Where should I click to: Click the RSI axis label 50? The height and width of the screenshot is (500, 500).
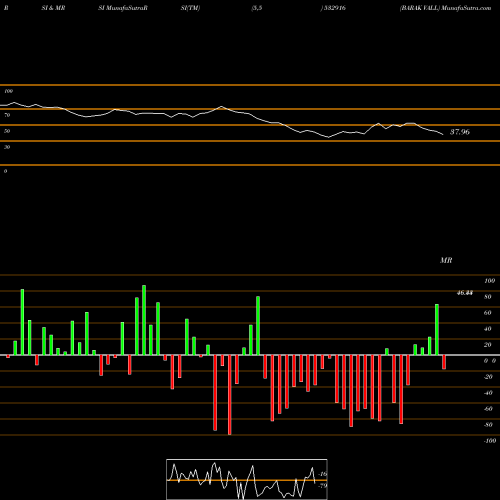(x=7, y=131)
